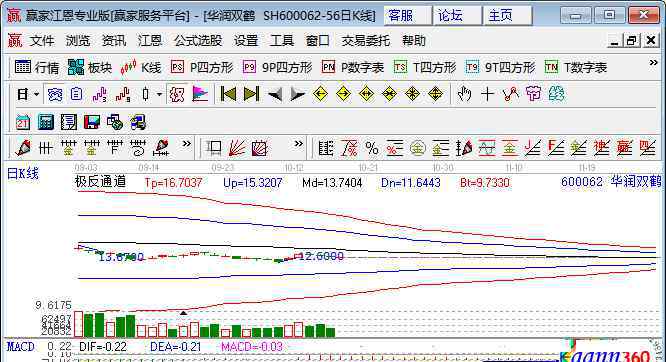
Task: Open the 日 period dropdown arrow
Action: tap(36, 94)
